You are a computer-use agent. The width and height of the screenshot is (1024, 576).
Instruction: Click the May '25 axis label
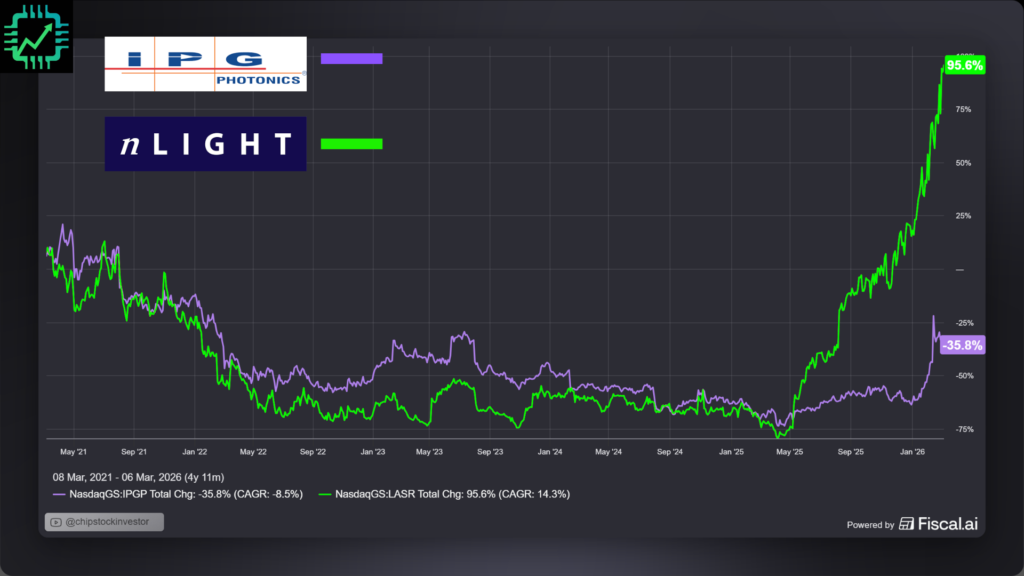[790, 452]
